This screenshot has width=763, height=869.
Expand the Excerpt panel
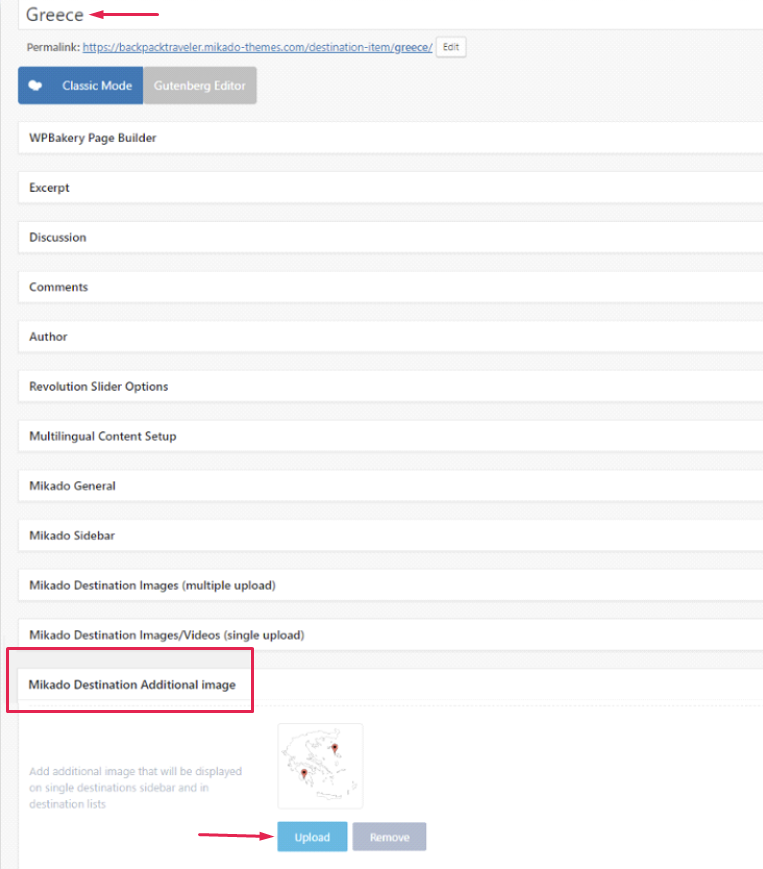(x=49, y=188)
